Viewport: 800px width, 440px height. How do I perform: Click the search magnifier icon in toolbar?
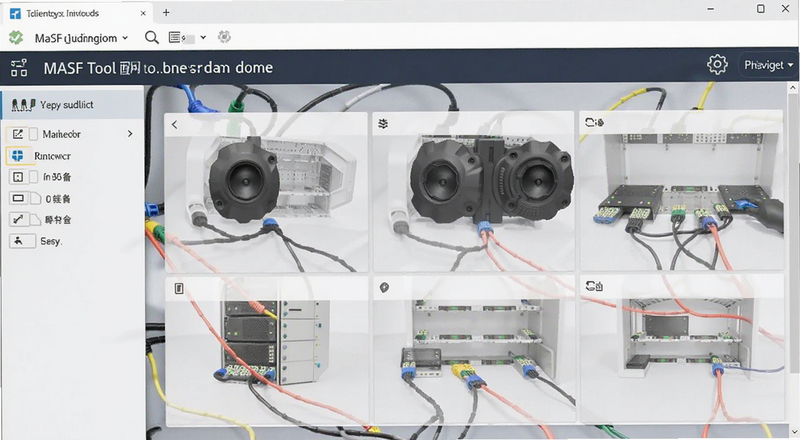[x=152, y=37]
